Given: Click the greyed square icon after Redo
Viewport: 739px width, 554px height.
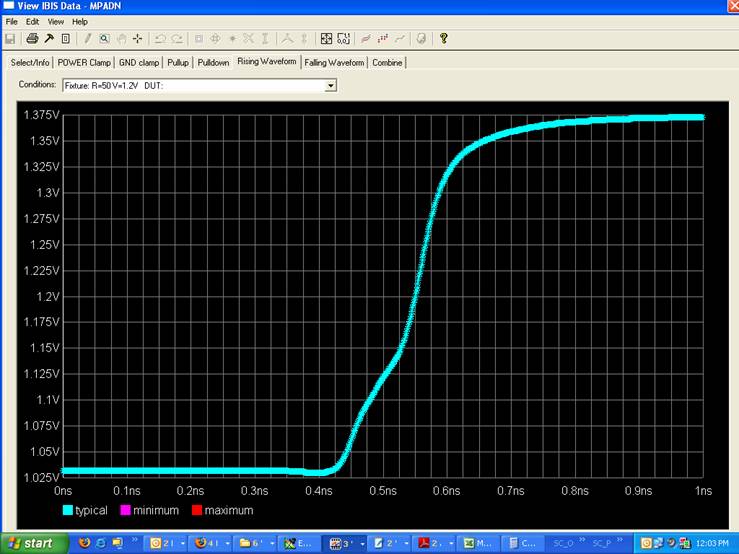Looking at the screenshot, I should point(199,39).
